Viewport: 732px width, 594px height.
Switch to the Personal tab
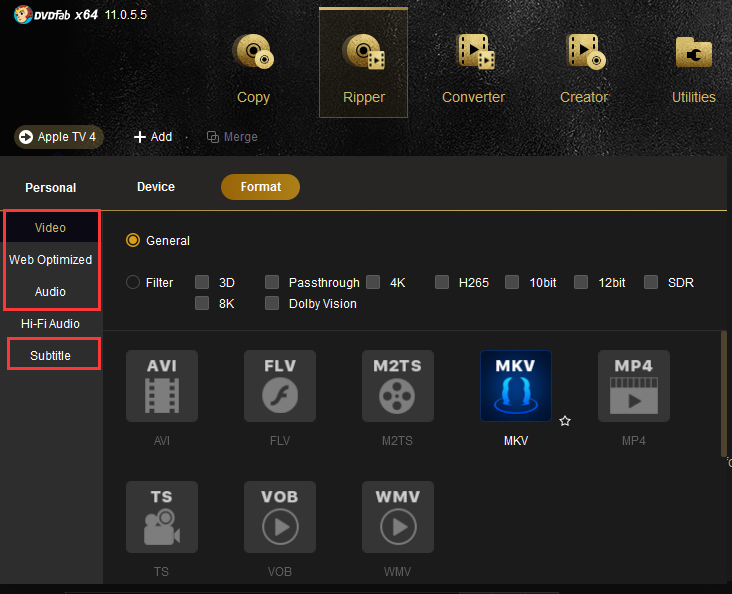click(x=50, y=188)
